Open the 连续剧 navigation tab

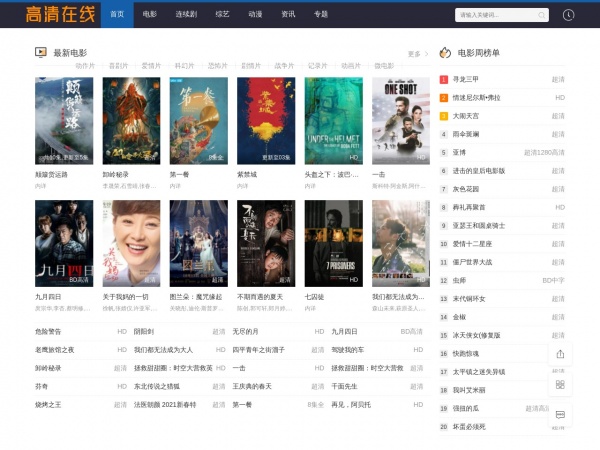[186, 15]
